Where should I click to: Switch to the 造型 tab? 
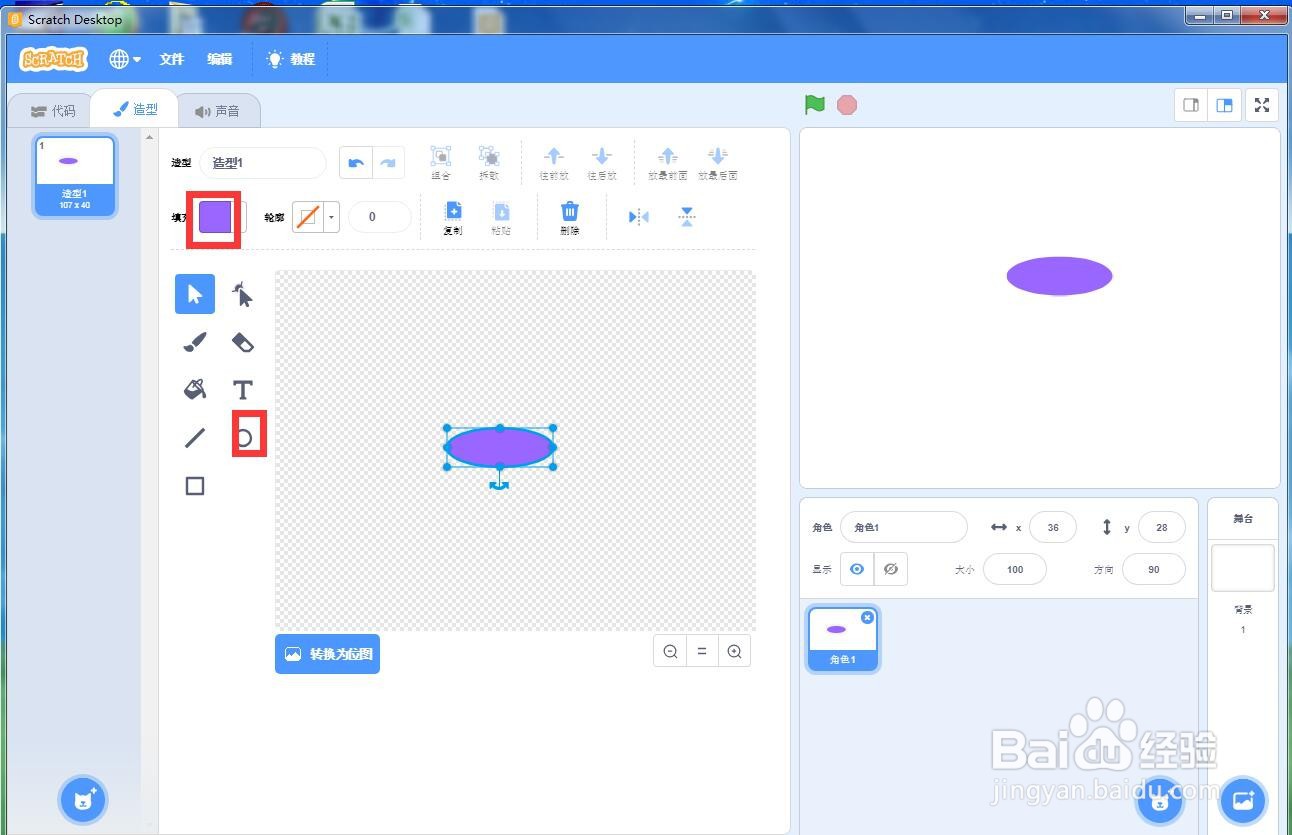135,109
